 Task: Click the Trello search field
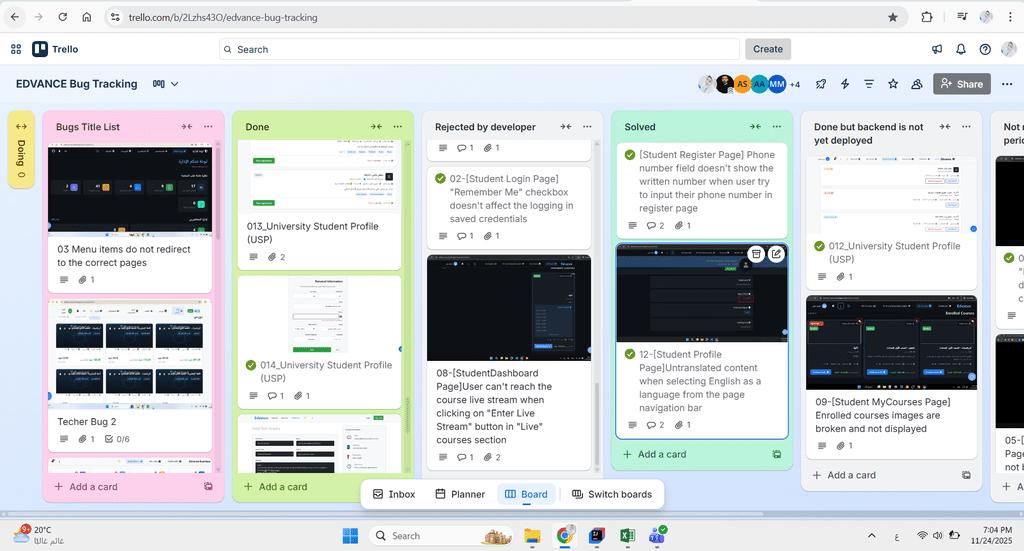479,49
